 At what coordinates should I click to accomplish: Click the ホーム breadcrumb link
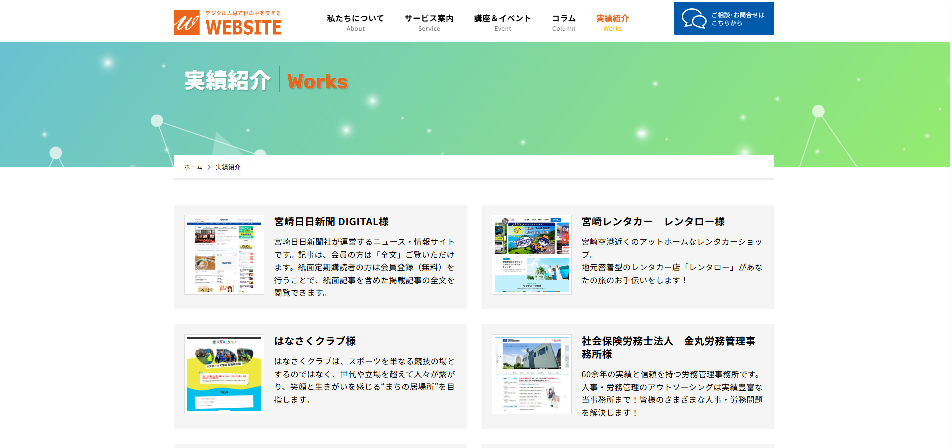pos(194,167)
